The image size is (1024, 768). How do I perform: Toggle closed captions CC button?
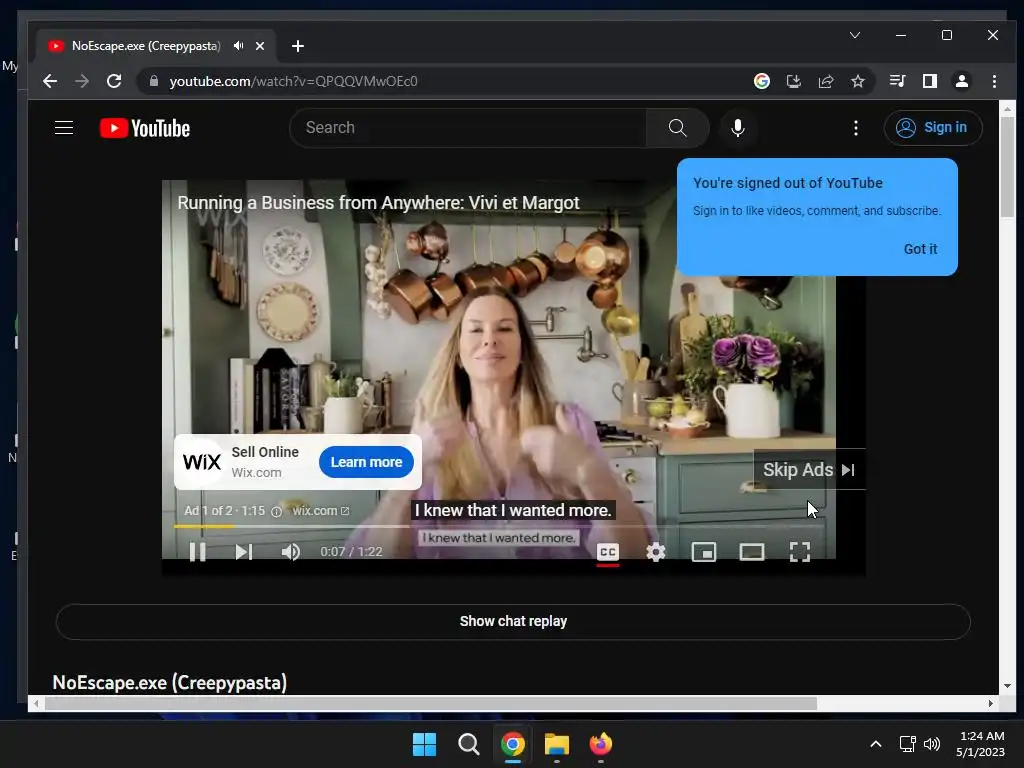[607, 552]
